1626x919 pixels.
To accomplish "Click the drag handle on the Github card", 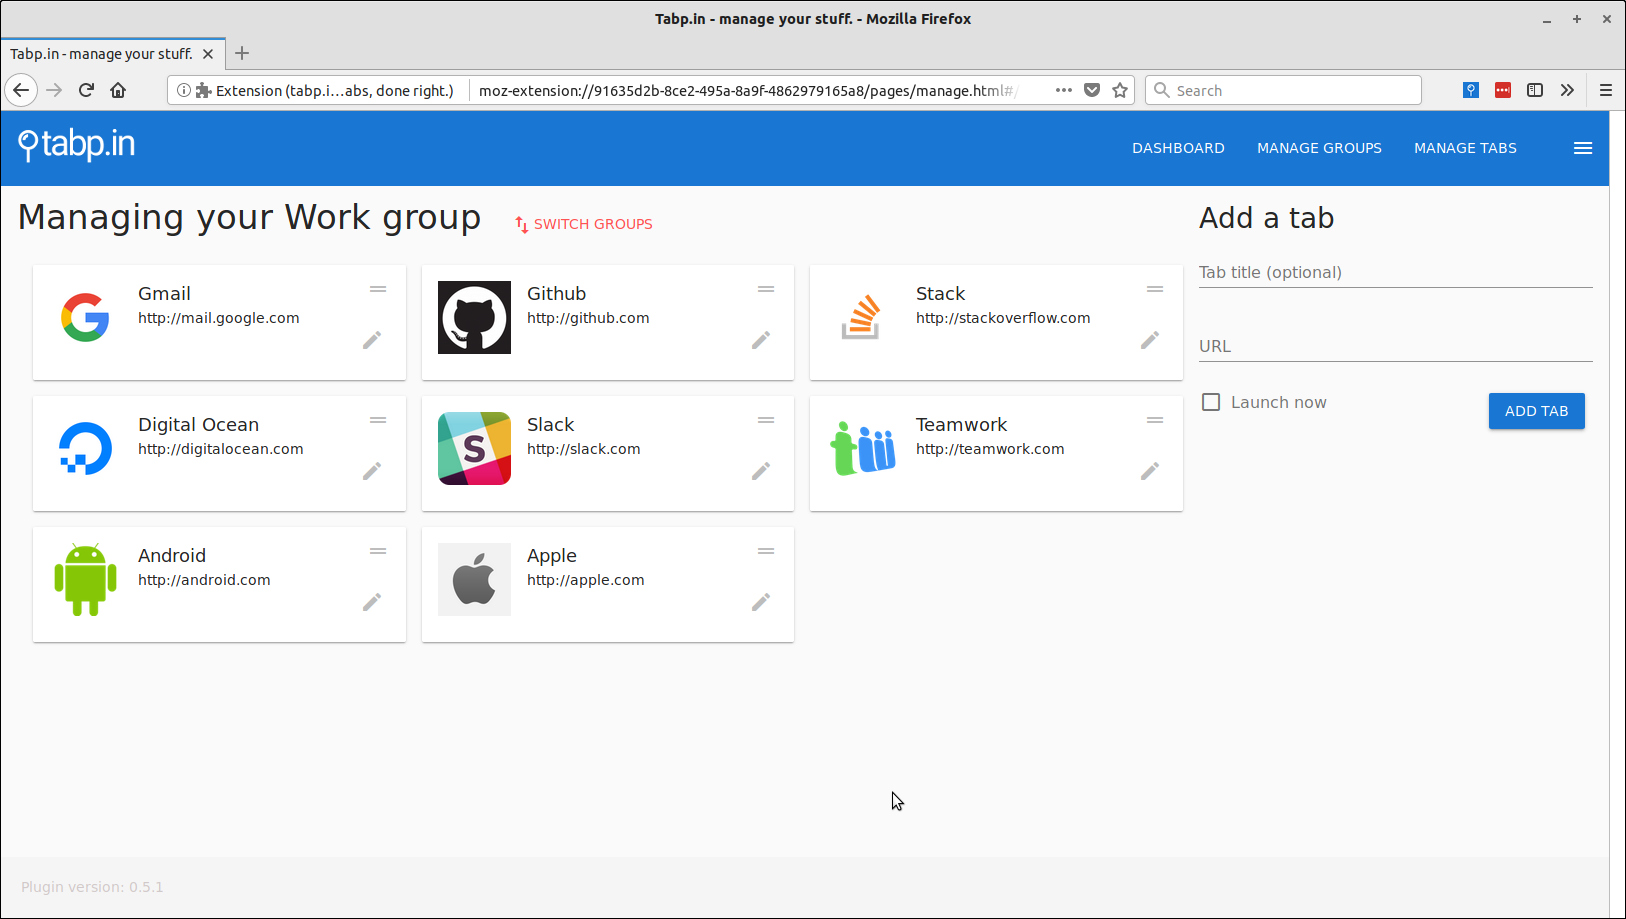I will tap(766, 289).
